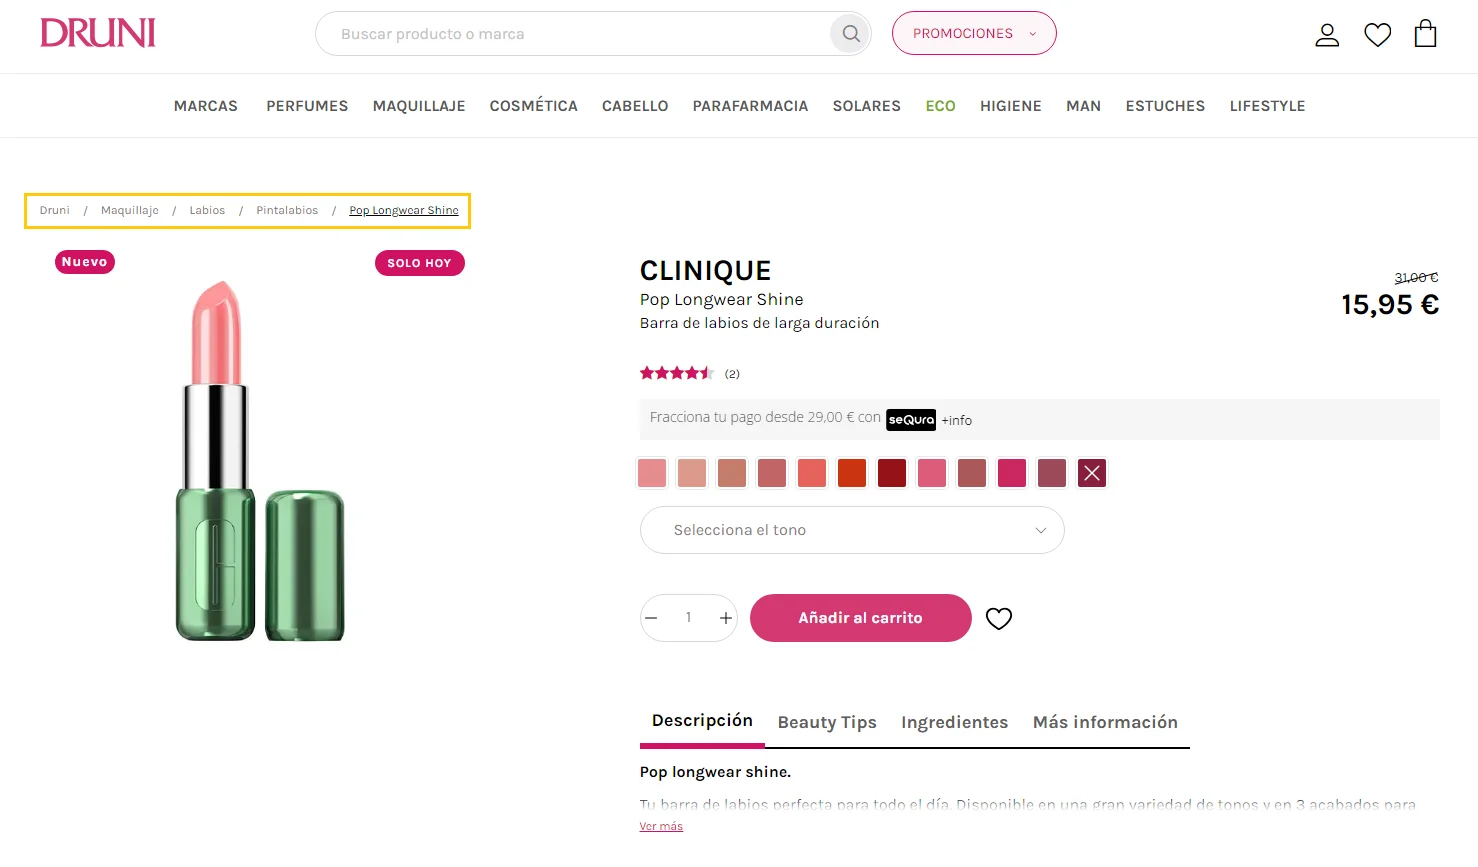Toggle the favorite heart next to Añadir al carrito
The width and height of the screenshot is (1478, 867).
(x=998, y=618)
